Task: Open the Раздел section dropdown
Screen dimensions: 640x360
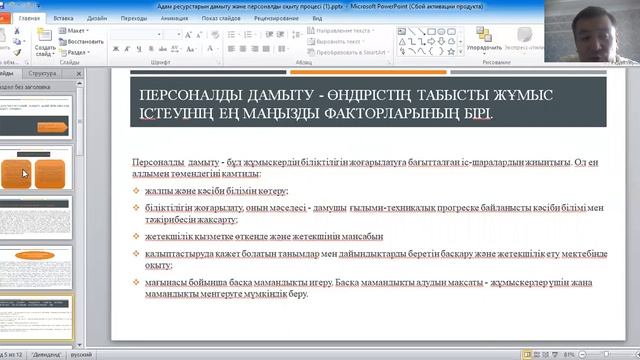Action: [75, 52]
